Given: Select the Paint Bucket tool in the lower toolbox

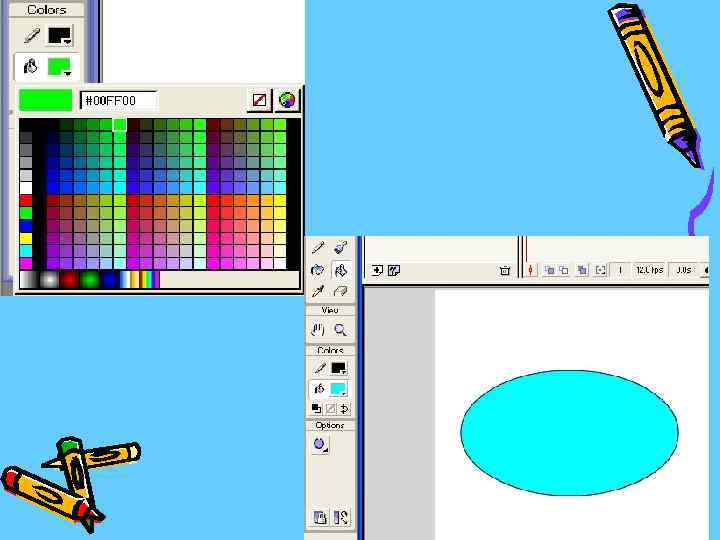Looking at the screenshot, I should pos(341,270).
